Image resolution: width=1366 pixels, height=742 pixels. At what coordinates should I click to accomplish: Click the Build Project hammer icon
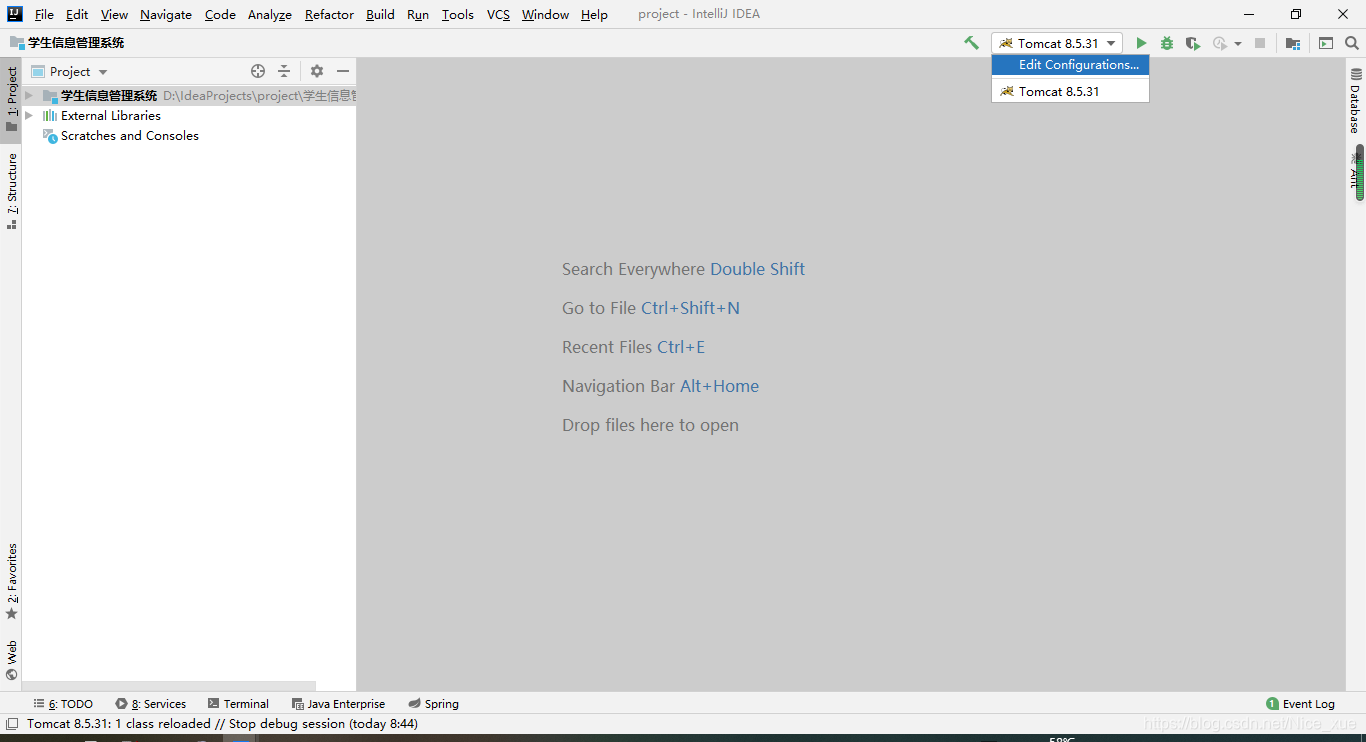click(971, 43)
